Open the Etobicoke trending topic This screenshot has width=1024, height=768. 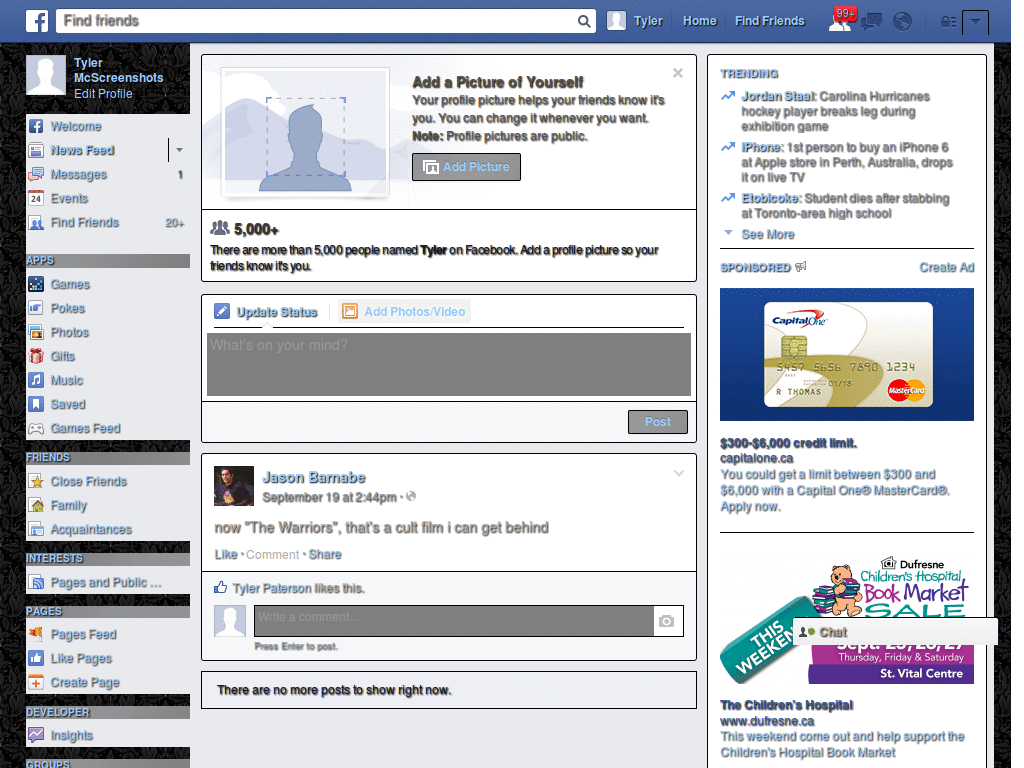(771, 199)
